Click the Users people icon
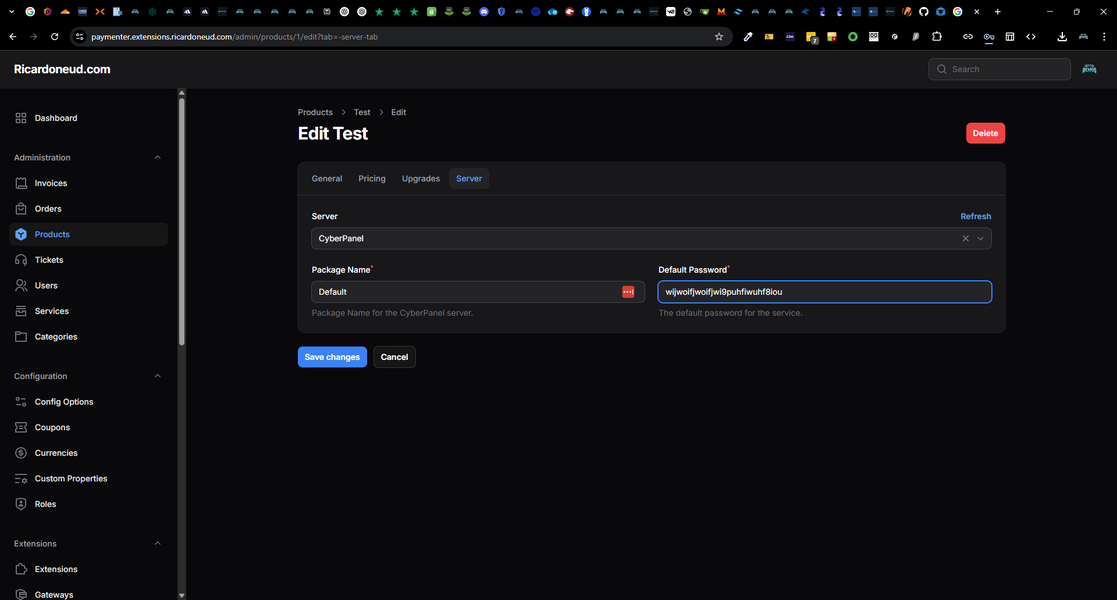The height and width of the screenshot is (600, 1117). (x=21, y=286)
